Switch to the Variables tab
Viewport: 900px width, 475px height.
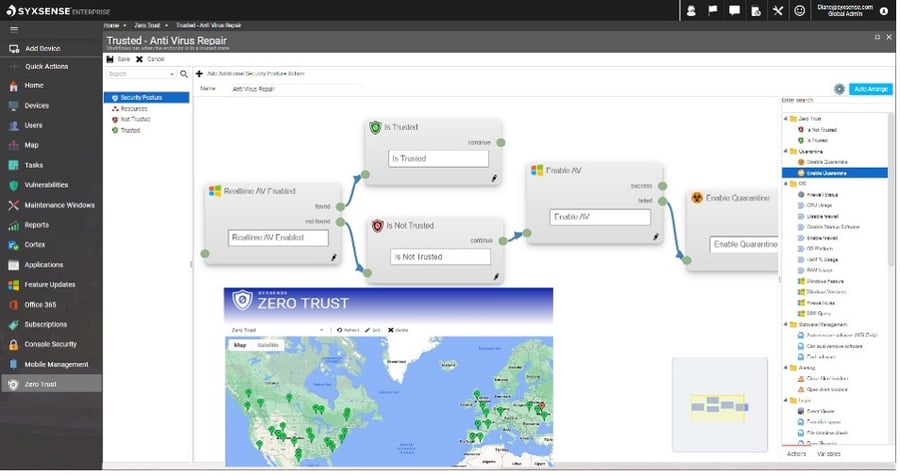tap(828, 454)
